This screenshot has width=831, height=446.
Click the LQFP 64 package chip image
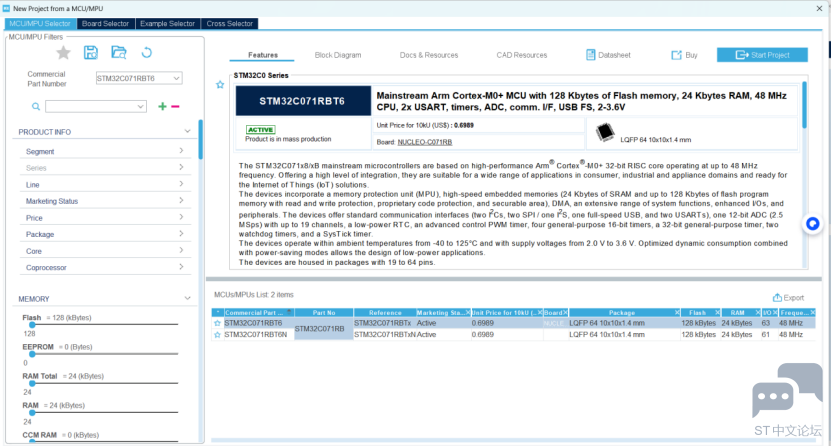(x=604, y=132)
